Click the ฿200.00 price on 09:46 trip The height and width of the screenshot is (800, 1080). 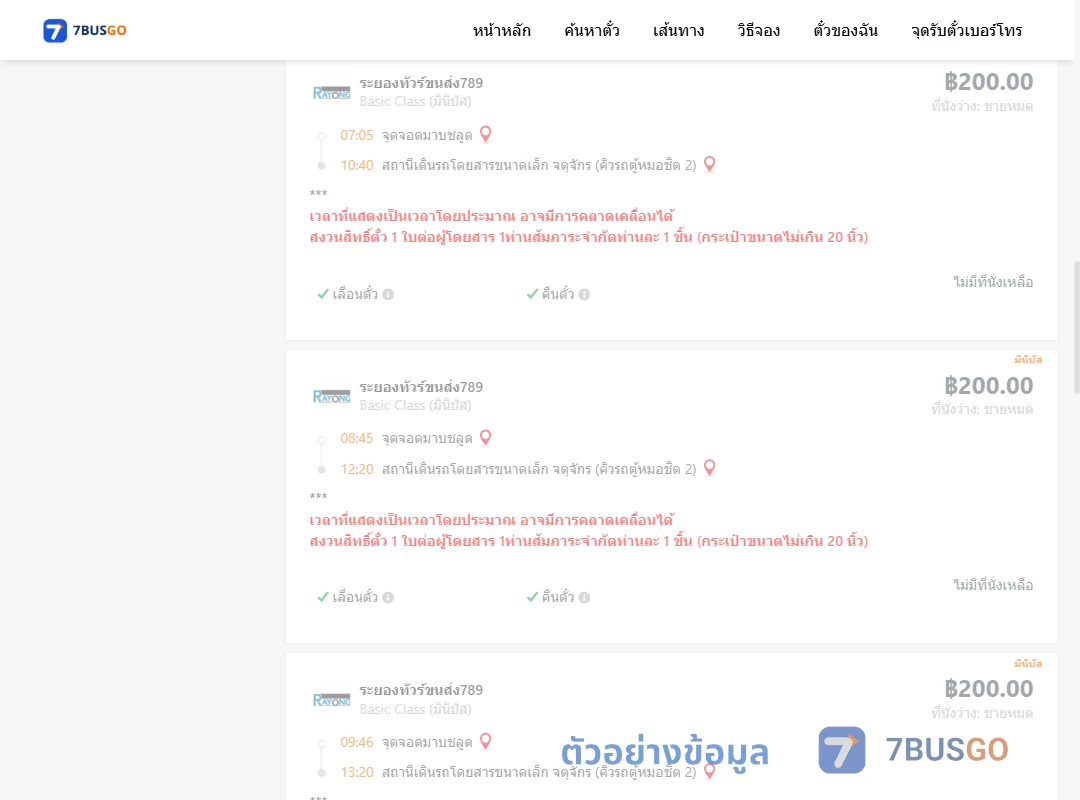(x=988, y=689)
